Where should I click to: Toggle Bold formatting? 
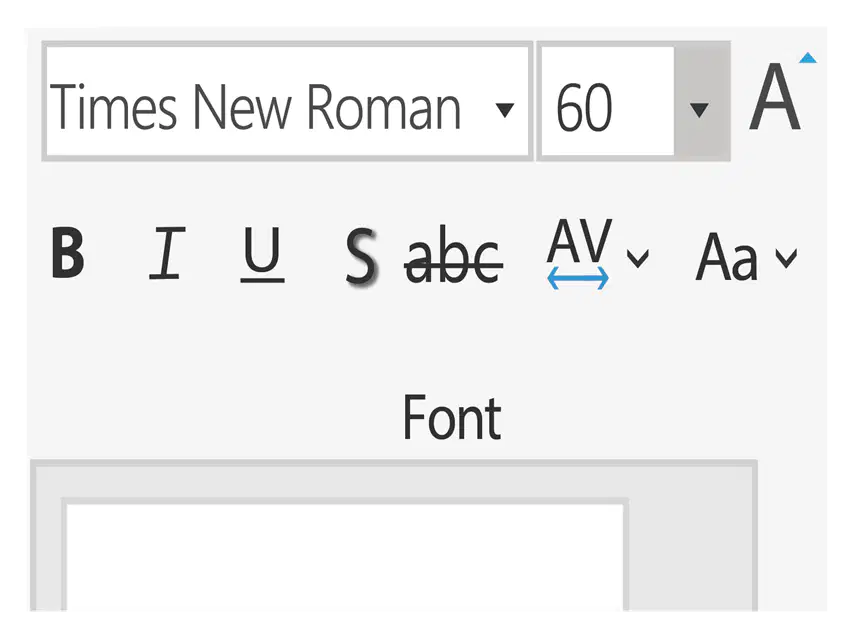[x=67, y=254]
